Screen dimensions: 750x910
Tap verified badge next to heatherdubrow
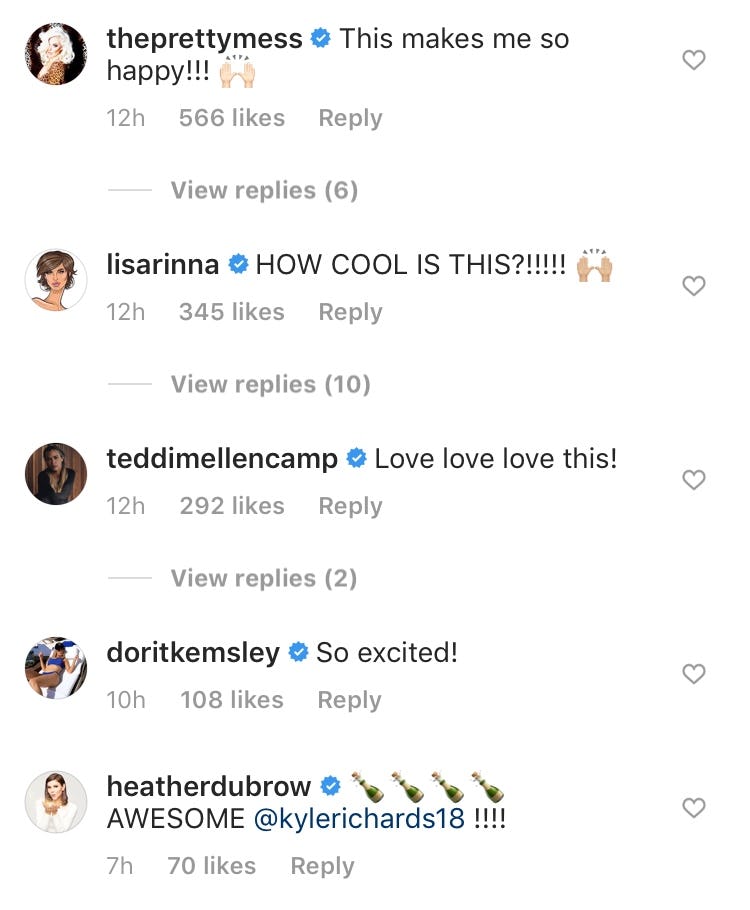coord(331,787)
